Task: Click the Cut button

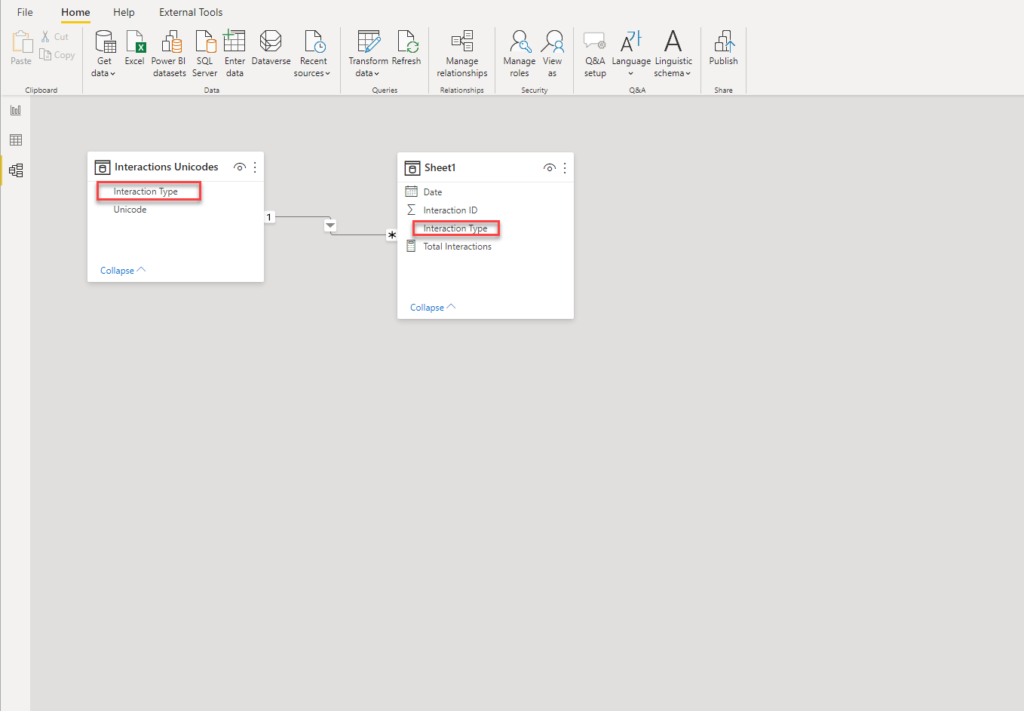Action: pyautogui.click(x=55, y=37)
